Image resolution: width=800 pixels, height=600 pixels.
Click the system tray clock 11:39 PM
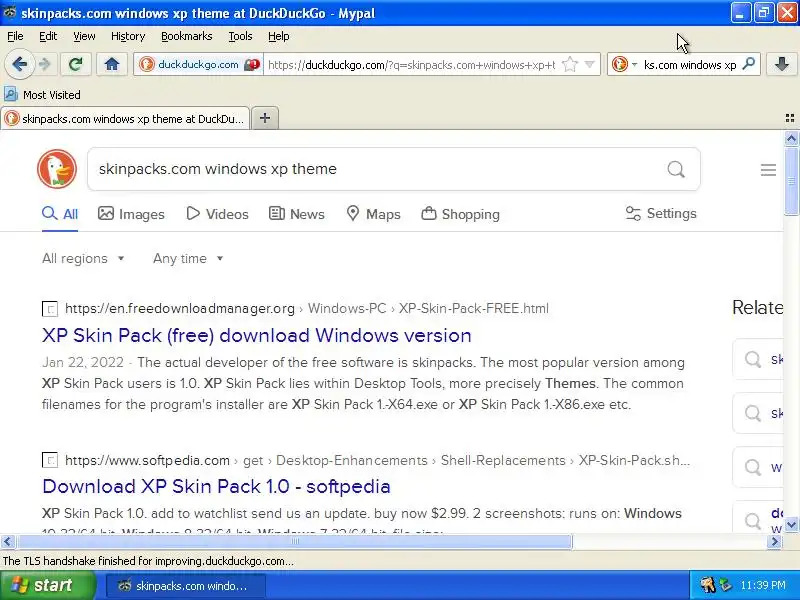pos(763,585)
